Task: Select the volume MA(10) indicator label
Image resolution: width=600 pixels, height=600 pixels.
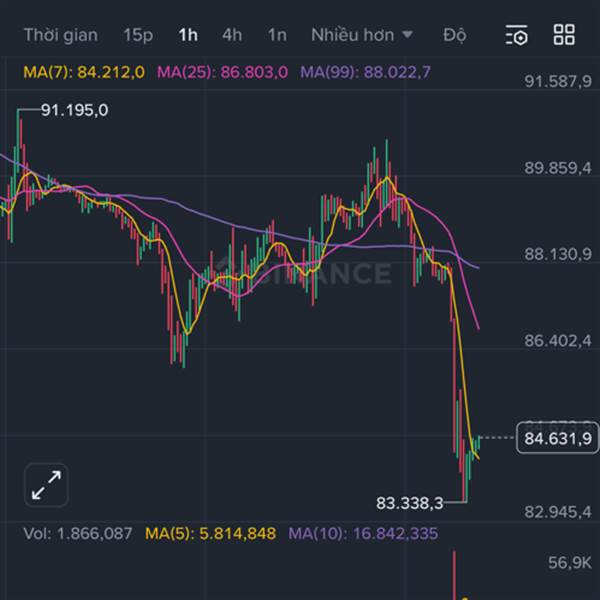Action: point(362,534)
